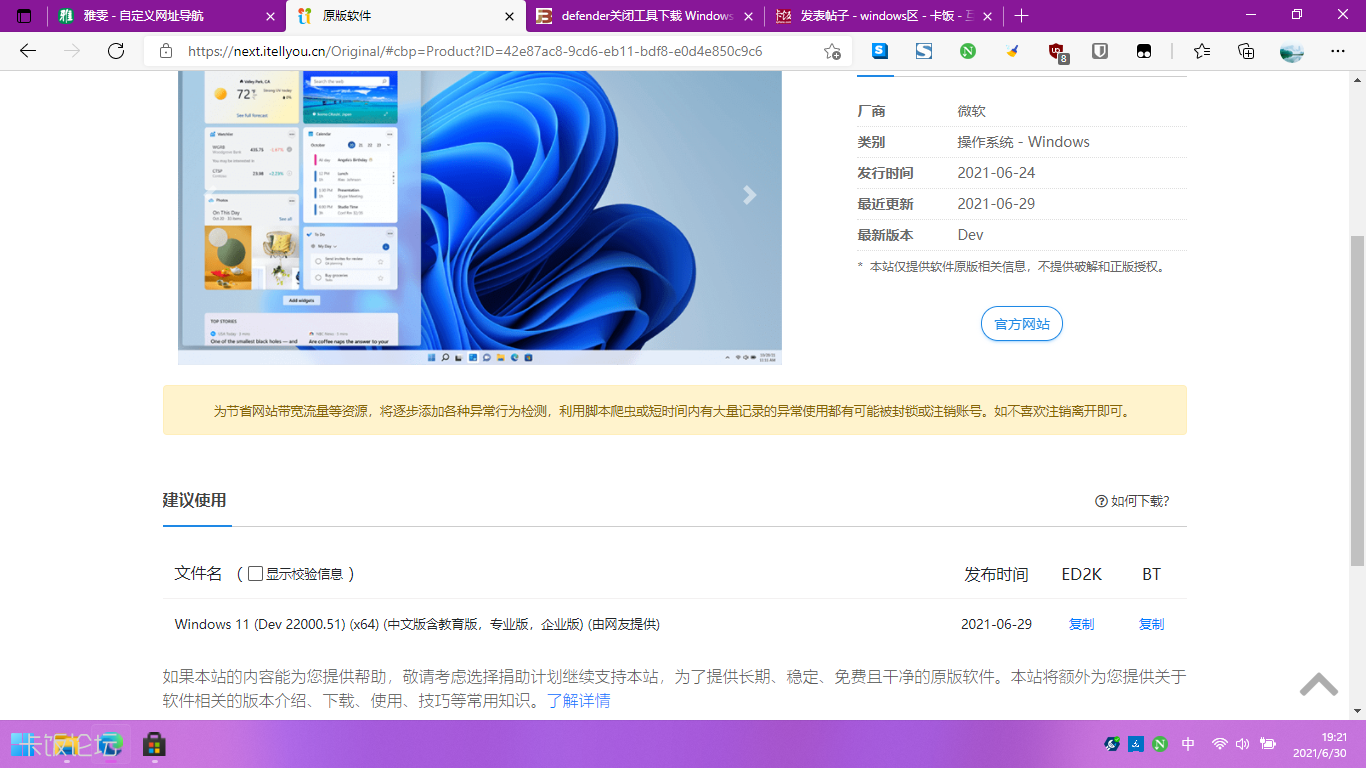Click the page vertical scrollbar thumb
Viewport: 1366px width, 768px height.
[x=1357, y=400]
